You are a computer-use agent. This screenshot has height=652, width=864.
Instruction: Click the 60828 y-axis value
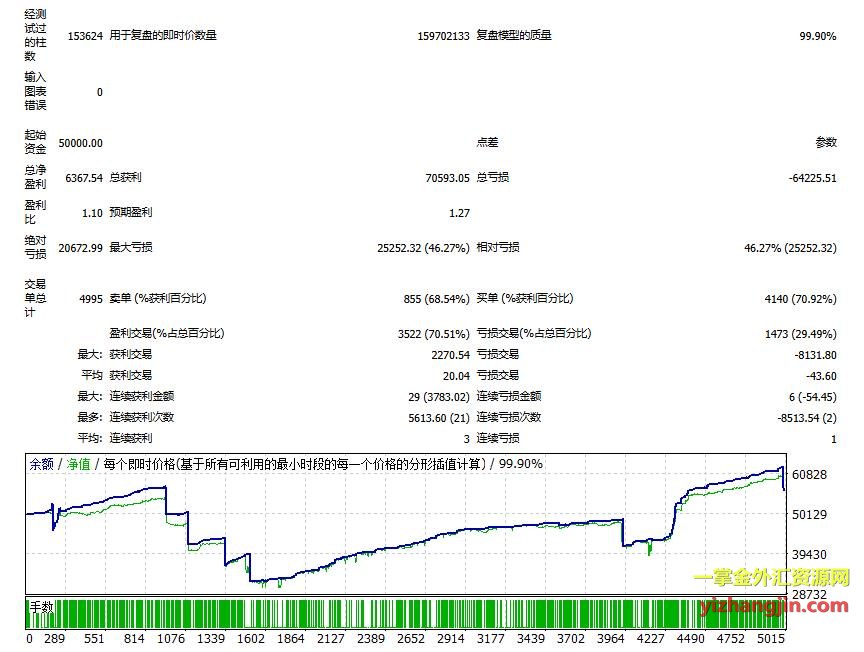808,474
